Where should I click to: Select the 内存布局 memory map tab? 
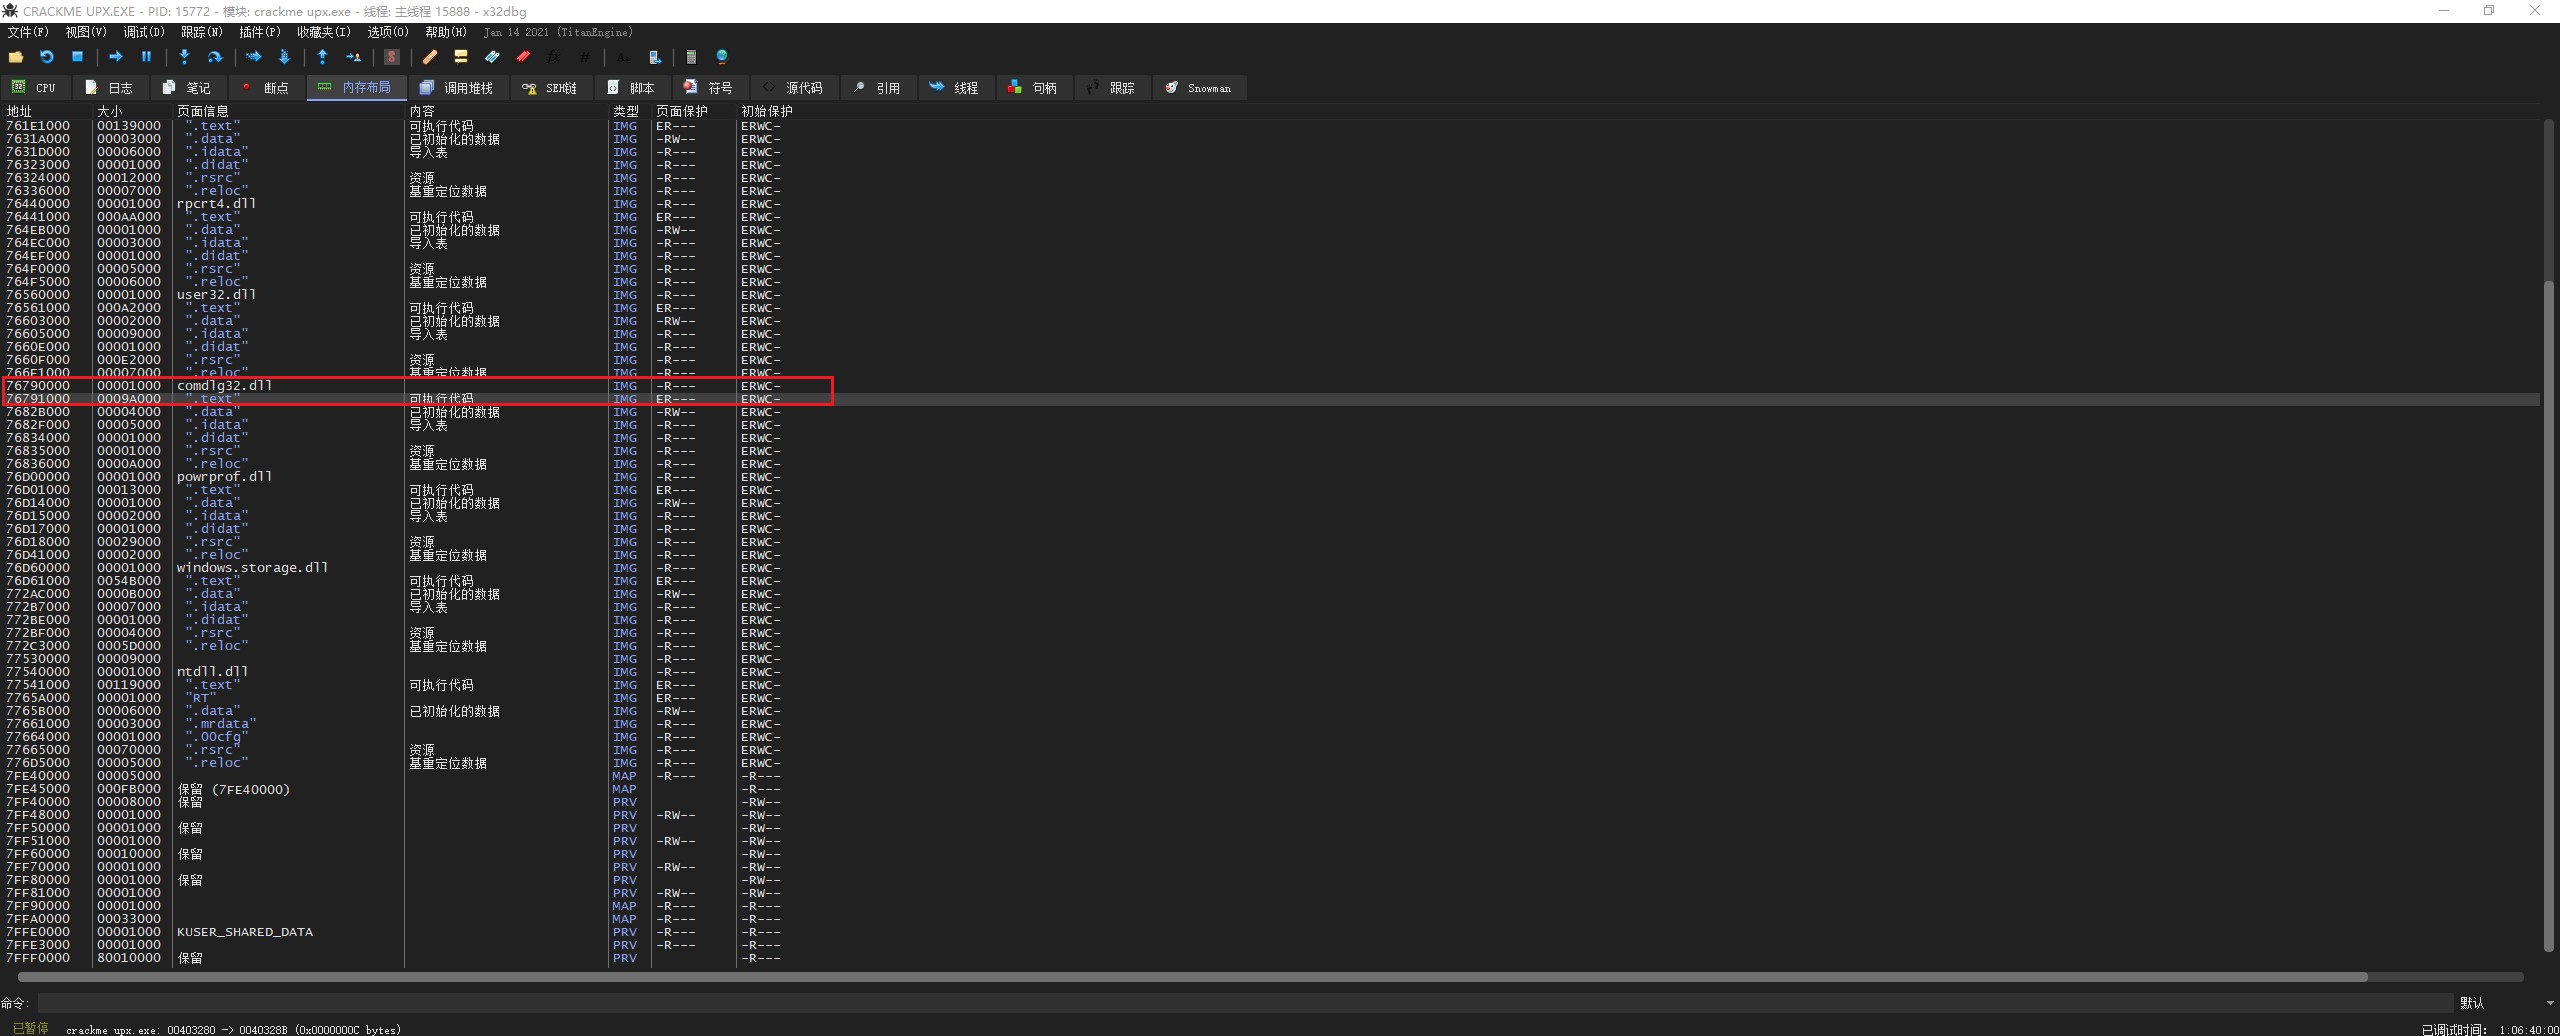click(x=355, y=88)
